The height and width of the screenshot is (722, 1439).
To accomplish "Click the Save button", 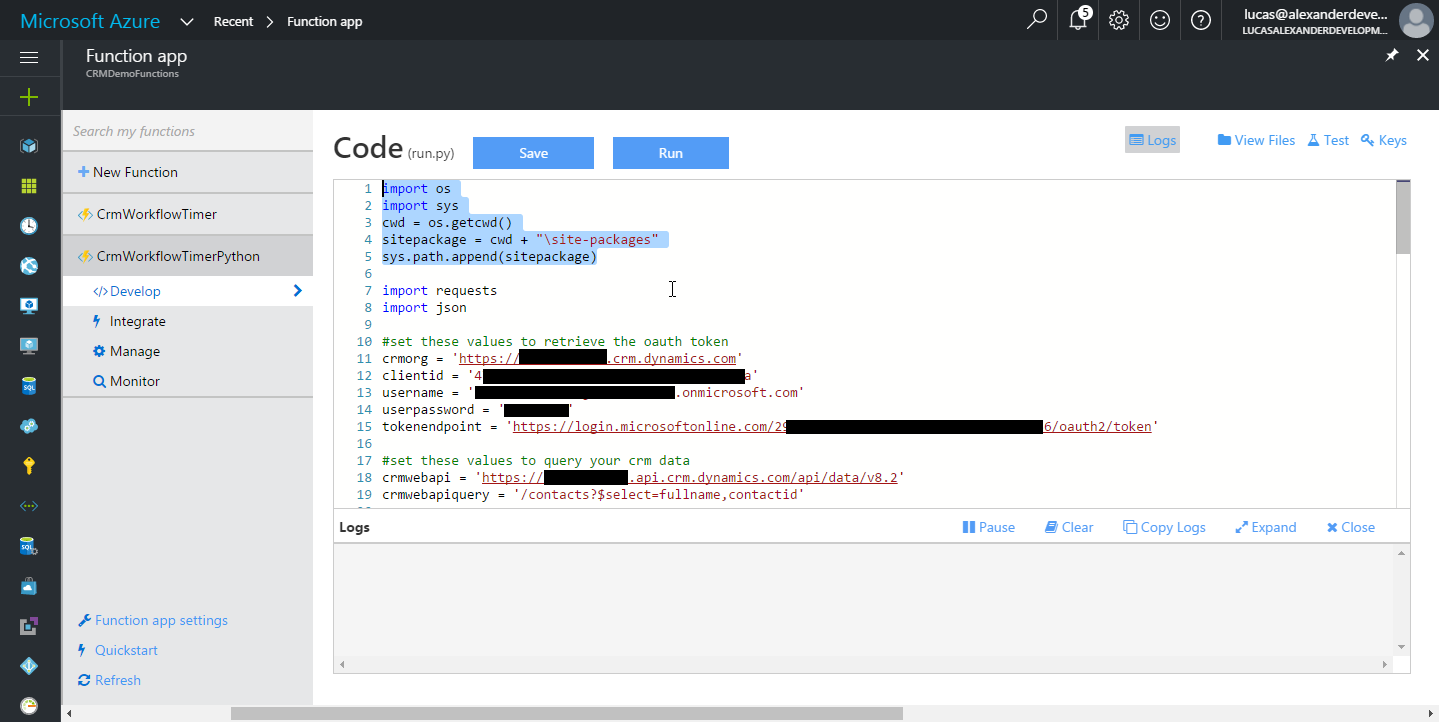I will pos(533,153).
